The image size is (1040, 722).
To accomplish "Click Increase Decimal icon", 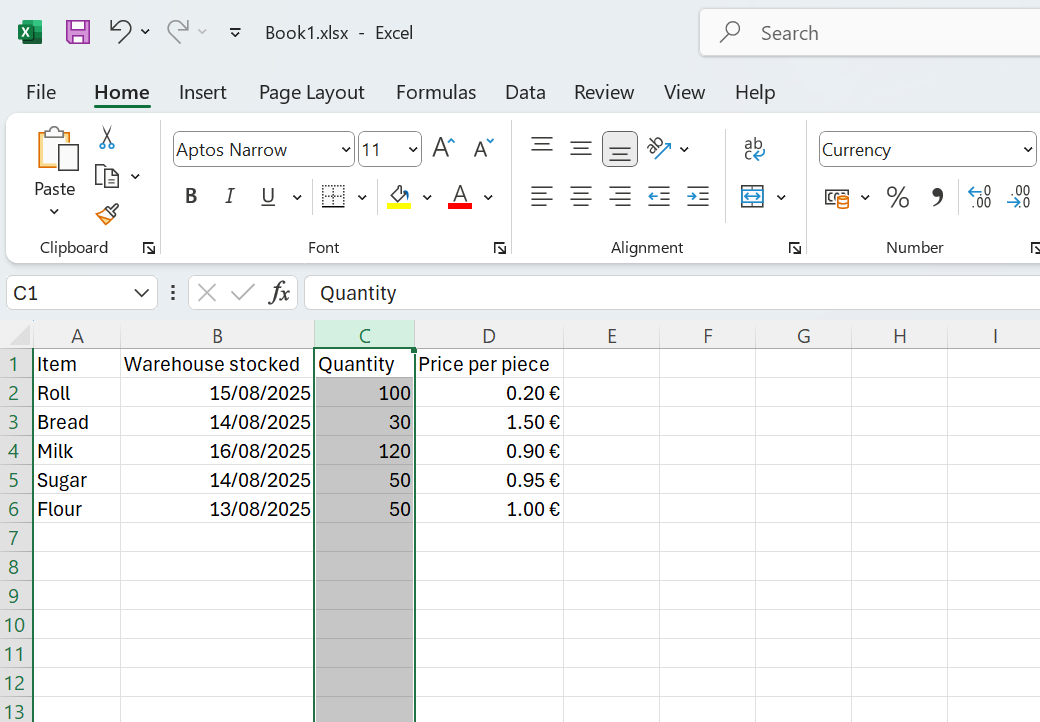I will (x=980, y=197).
